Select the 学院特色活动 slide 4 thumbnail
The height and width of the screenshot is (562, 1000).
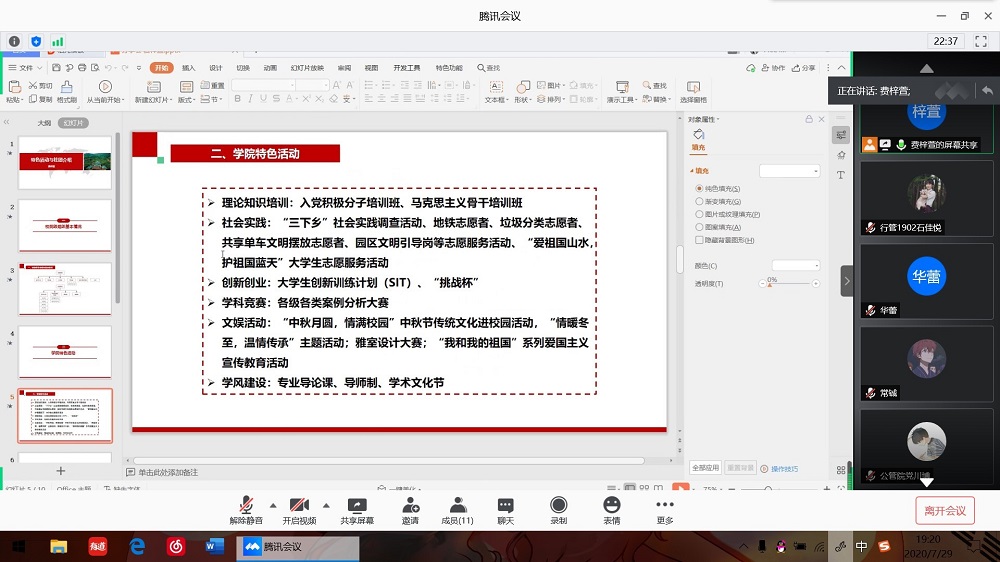coord(65,352)
